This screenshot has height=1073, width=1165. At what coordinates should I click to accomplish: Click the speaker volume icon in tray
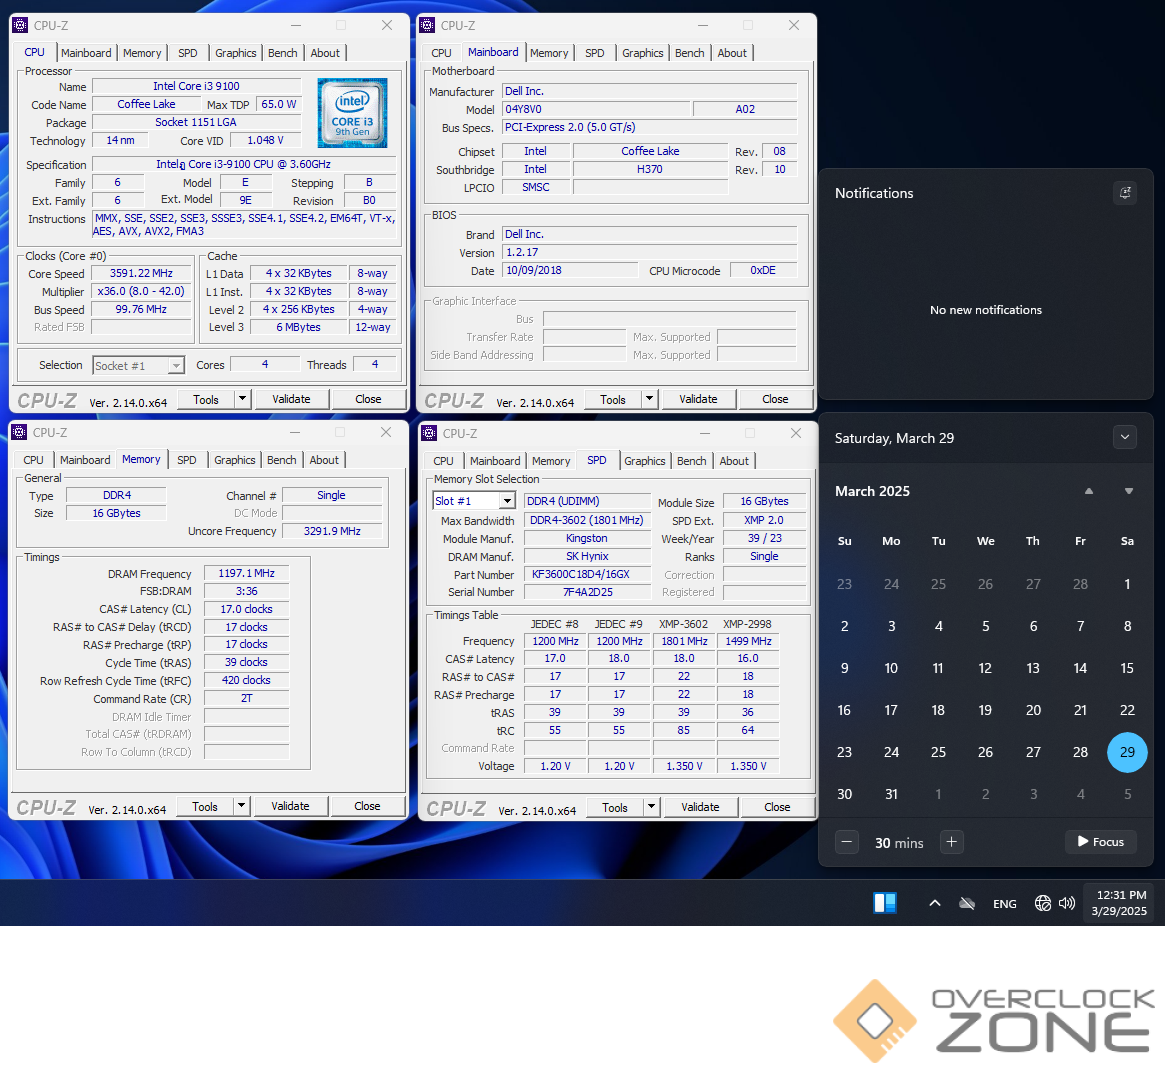pos(1067,903)
